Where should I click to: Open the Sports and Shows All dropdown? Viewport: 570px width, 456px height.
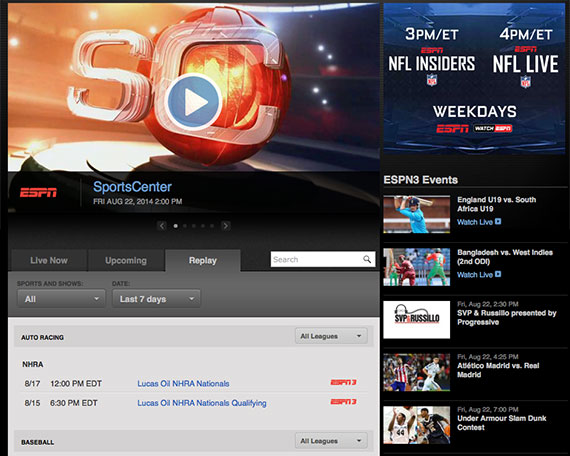click(61, 299)
